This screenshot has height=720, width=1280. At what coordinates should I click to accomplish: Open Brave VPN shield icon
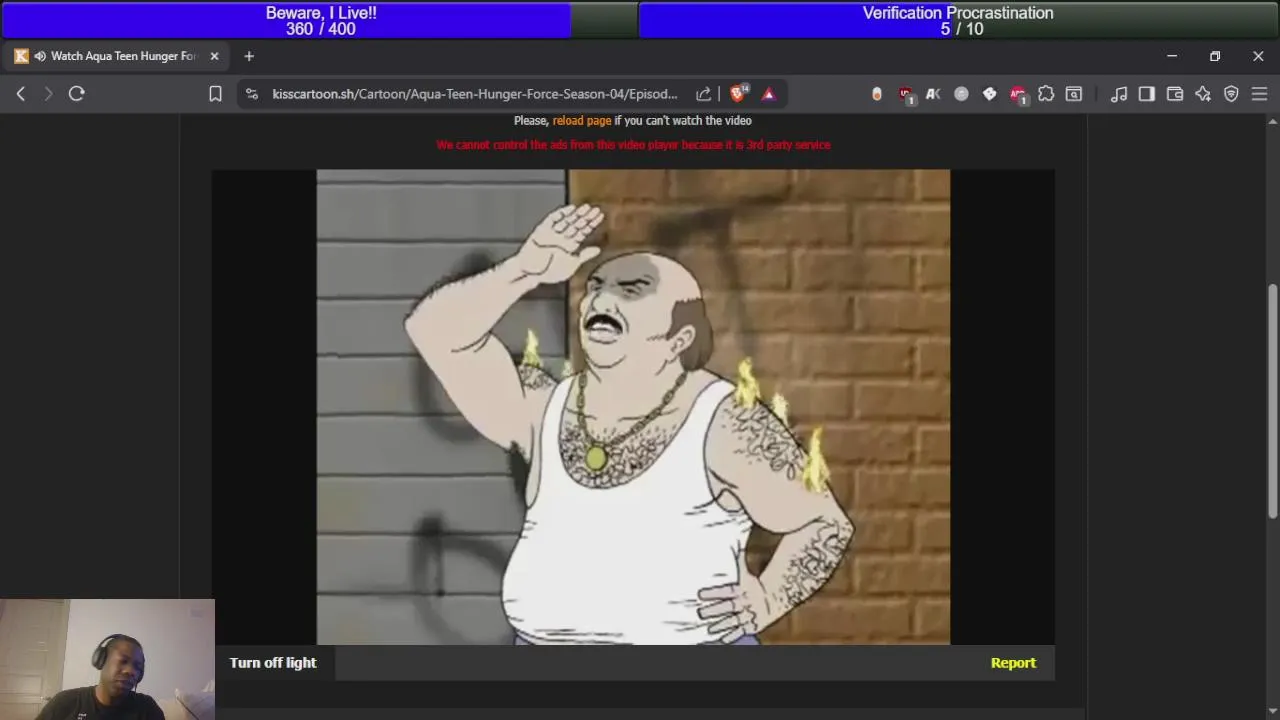[1231, 94]
